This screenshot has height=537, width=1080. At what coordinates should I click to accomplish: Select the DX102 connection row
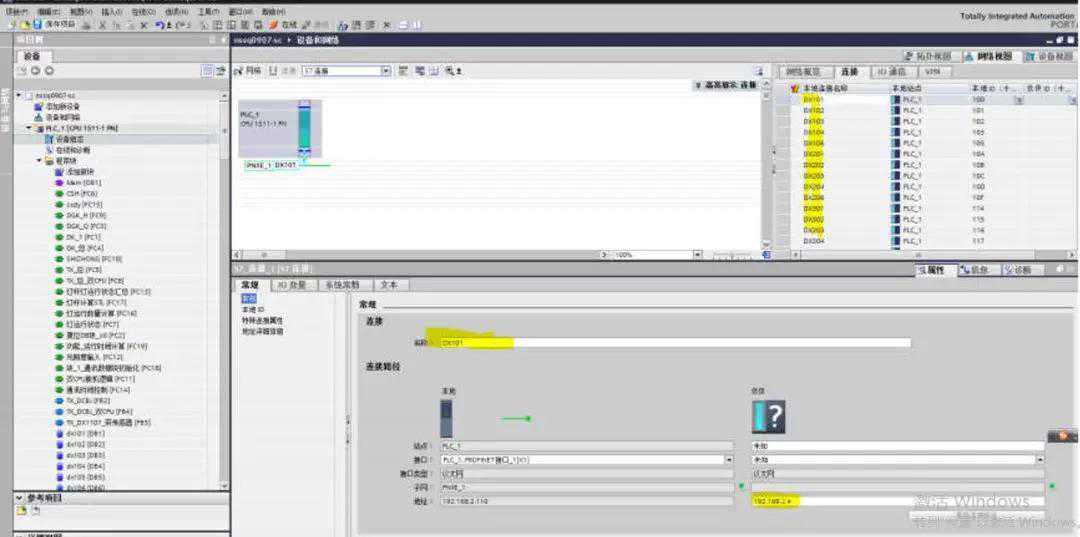[813, 111]
